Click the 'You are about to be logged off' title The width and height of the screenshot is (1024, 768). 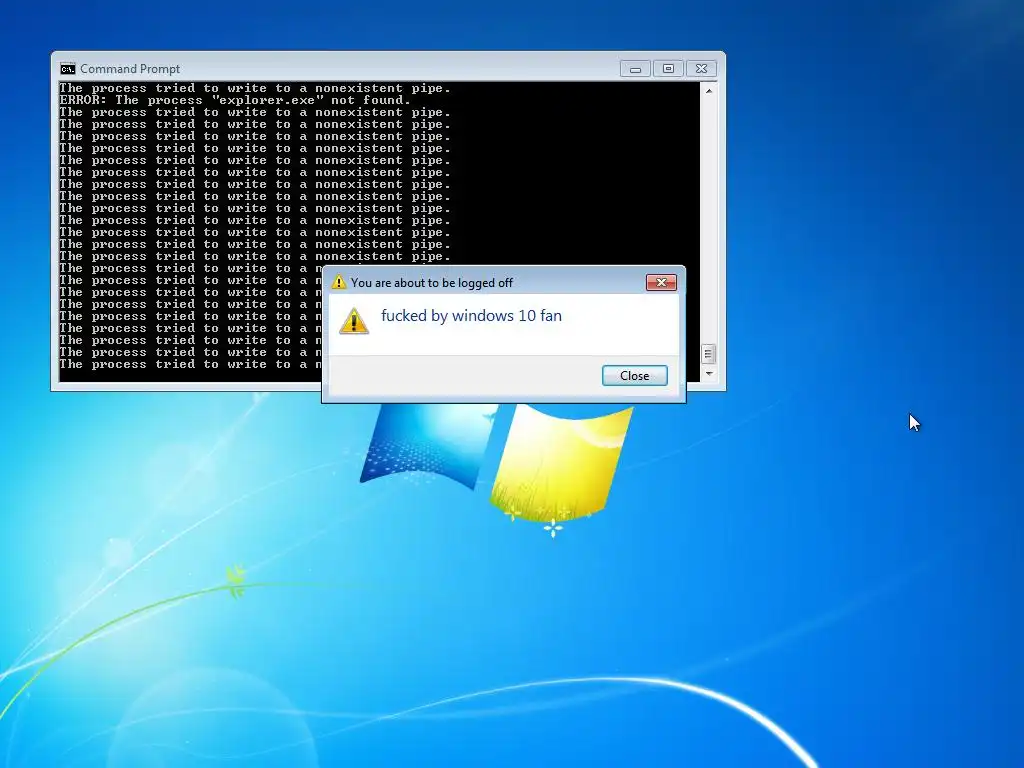tap(432, 283)
